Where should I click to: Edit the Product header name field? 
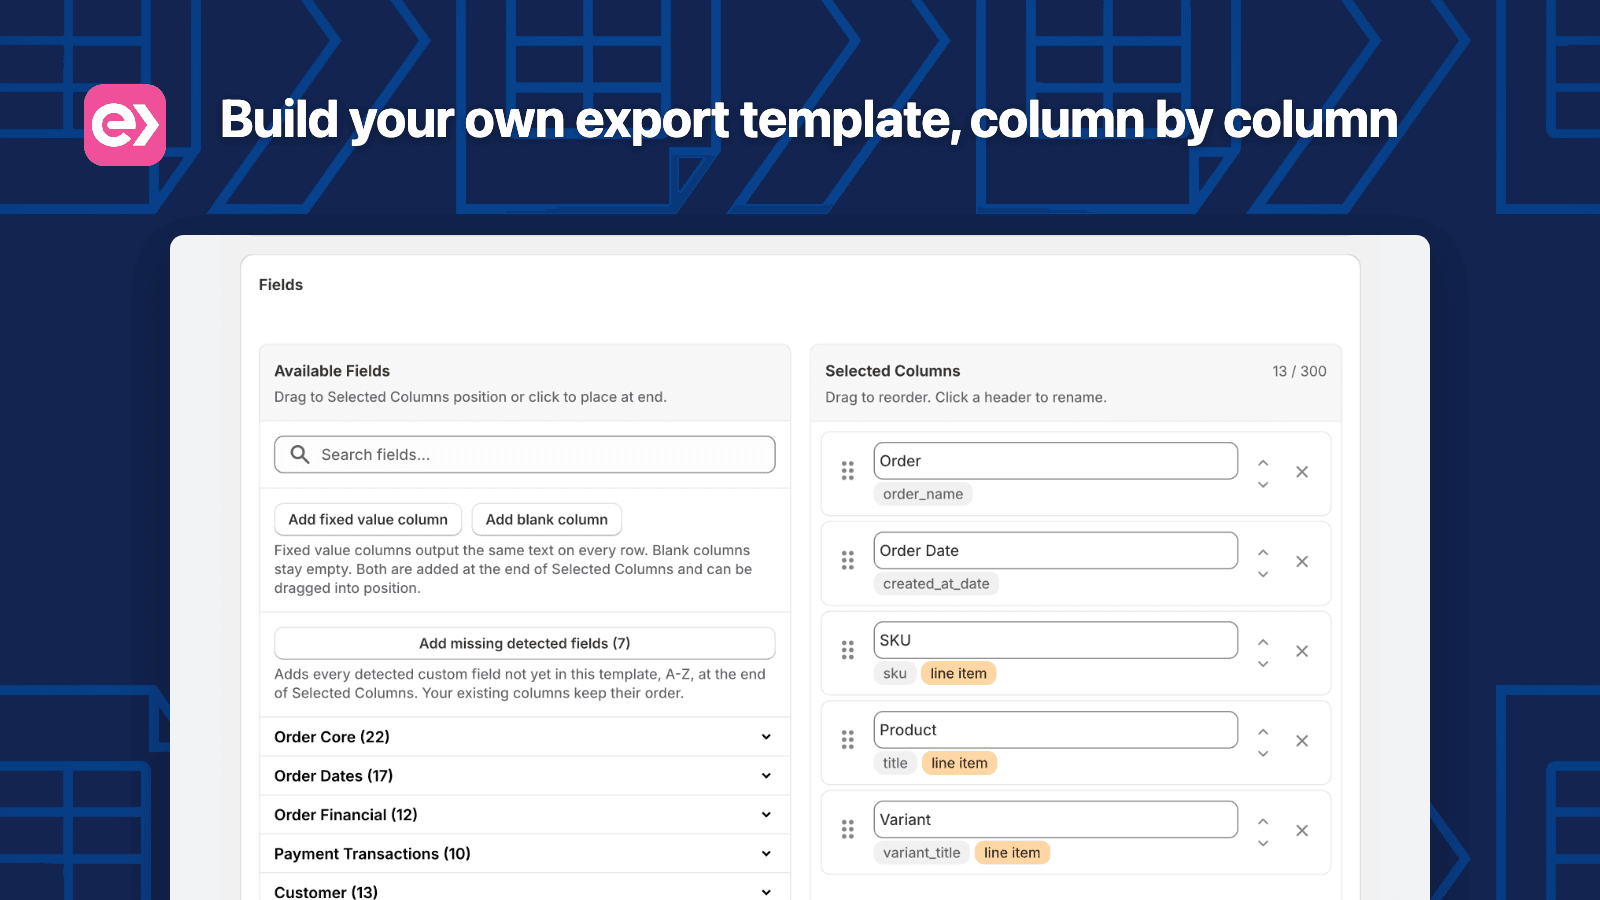point(1056,730)
